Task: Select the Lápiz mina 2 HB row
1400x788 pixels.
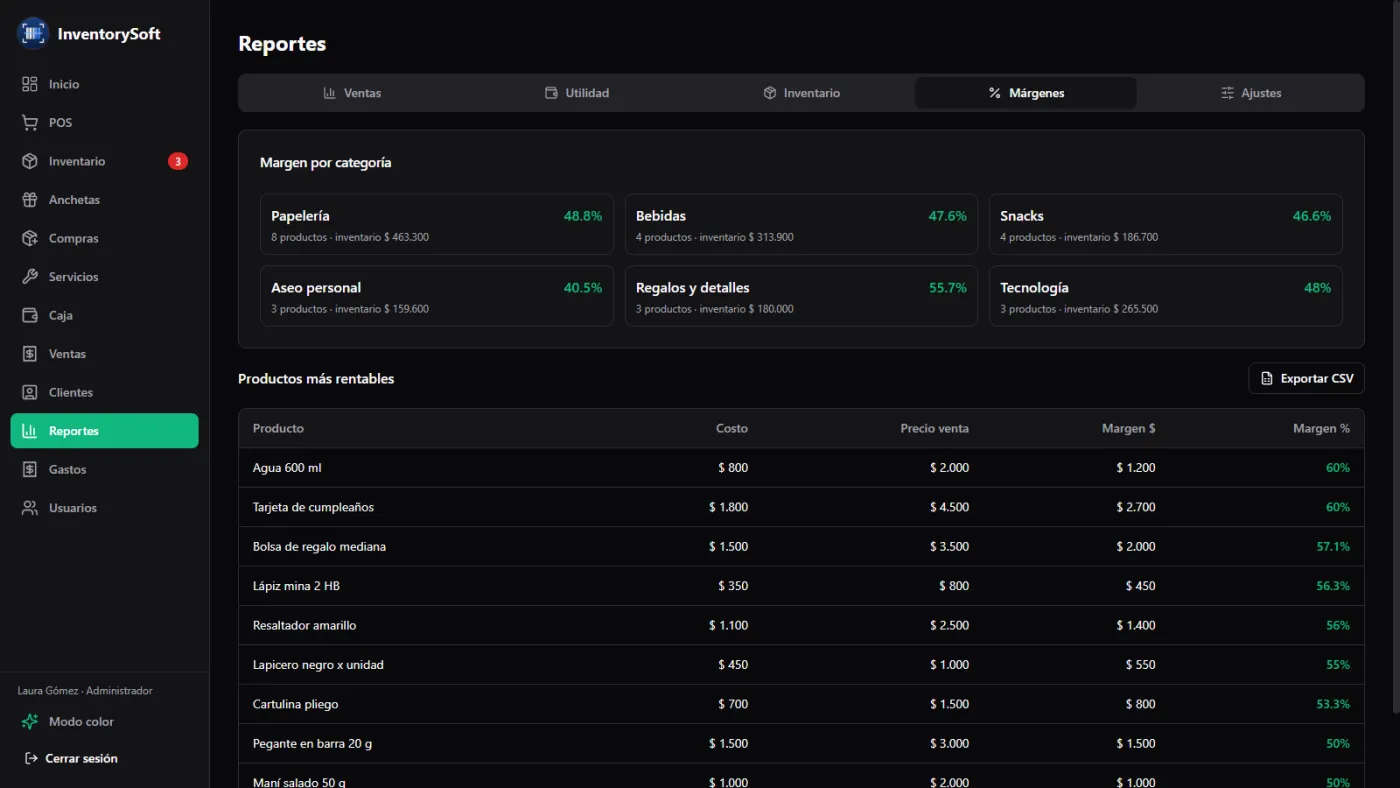Action: pos(801,586)
